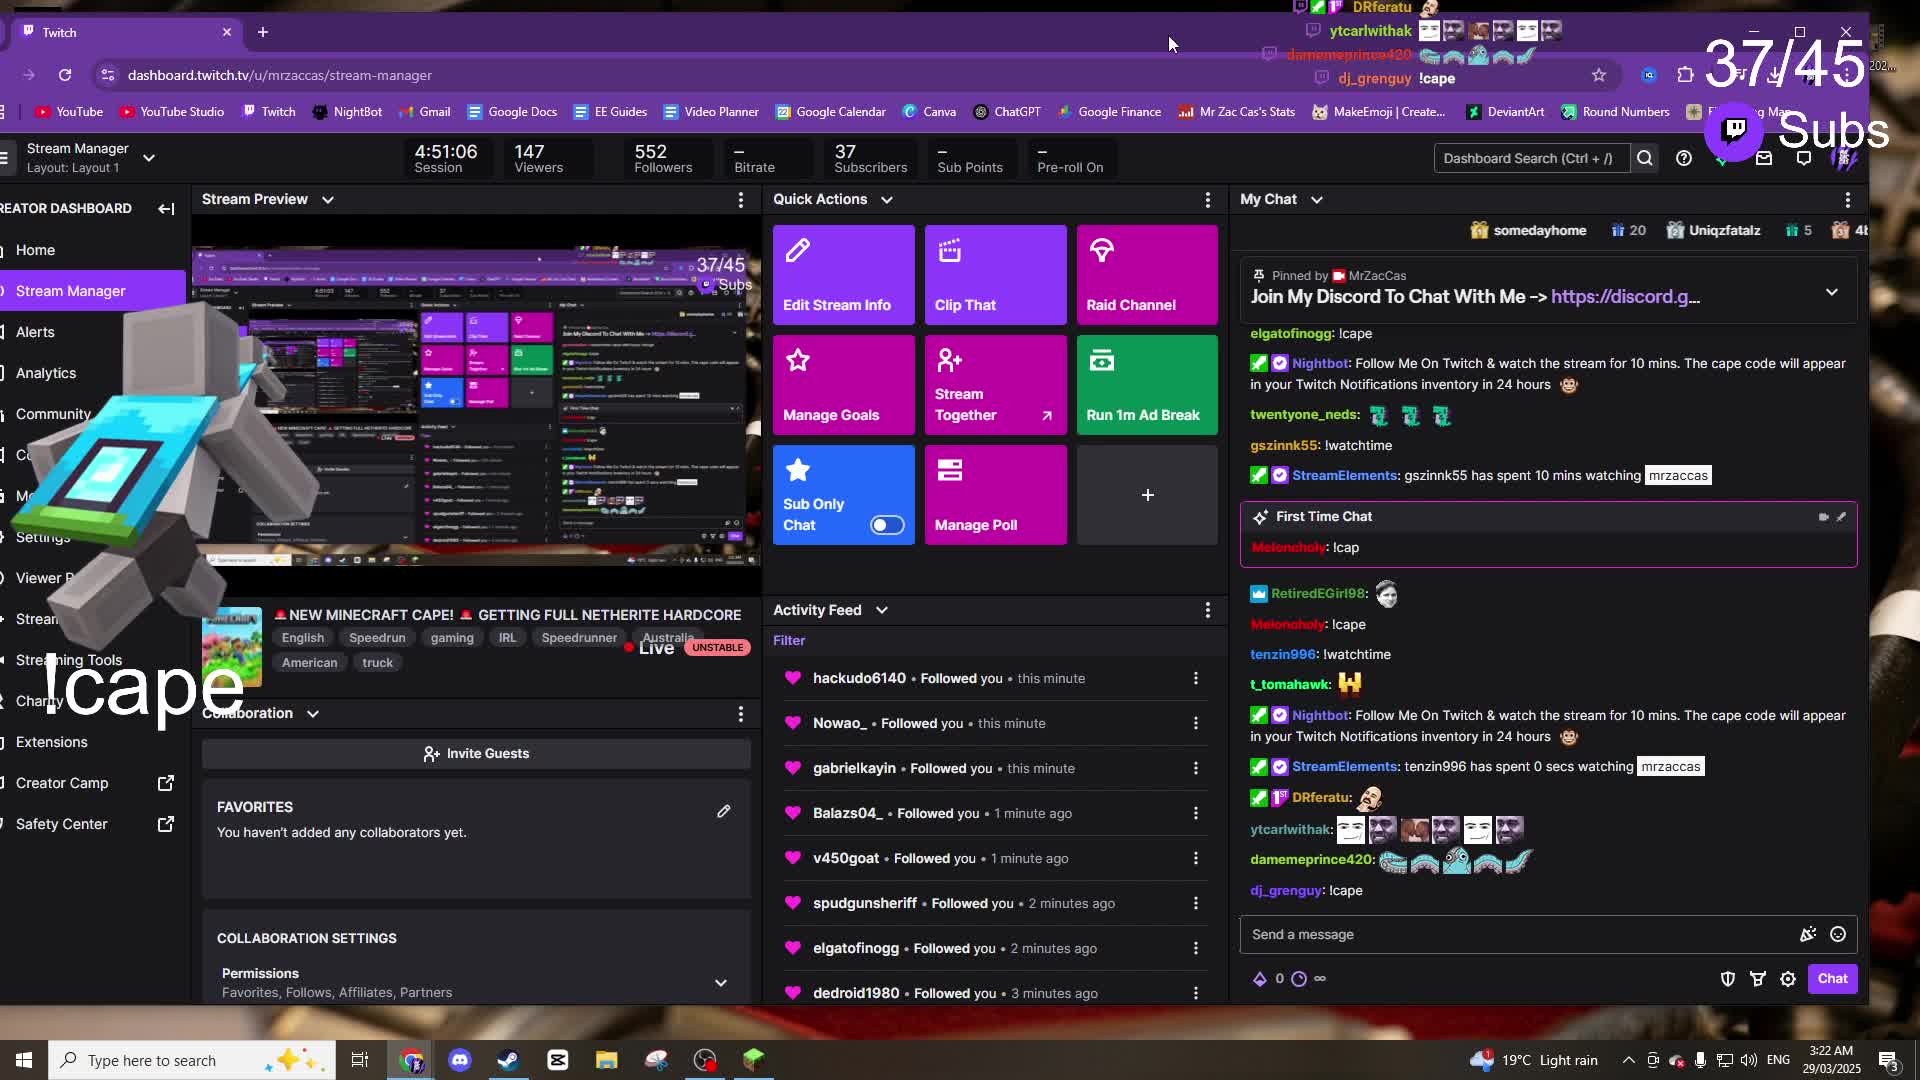Click the Clip That quick action
Screen dimensions: 1920x1080
[995, 275]
